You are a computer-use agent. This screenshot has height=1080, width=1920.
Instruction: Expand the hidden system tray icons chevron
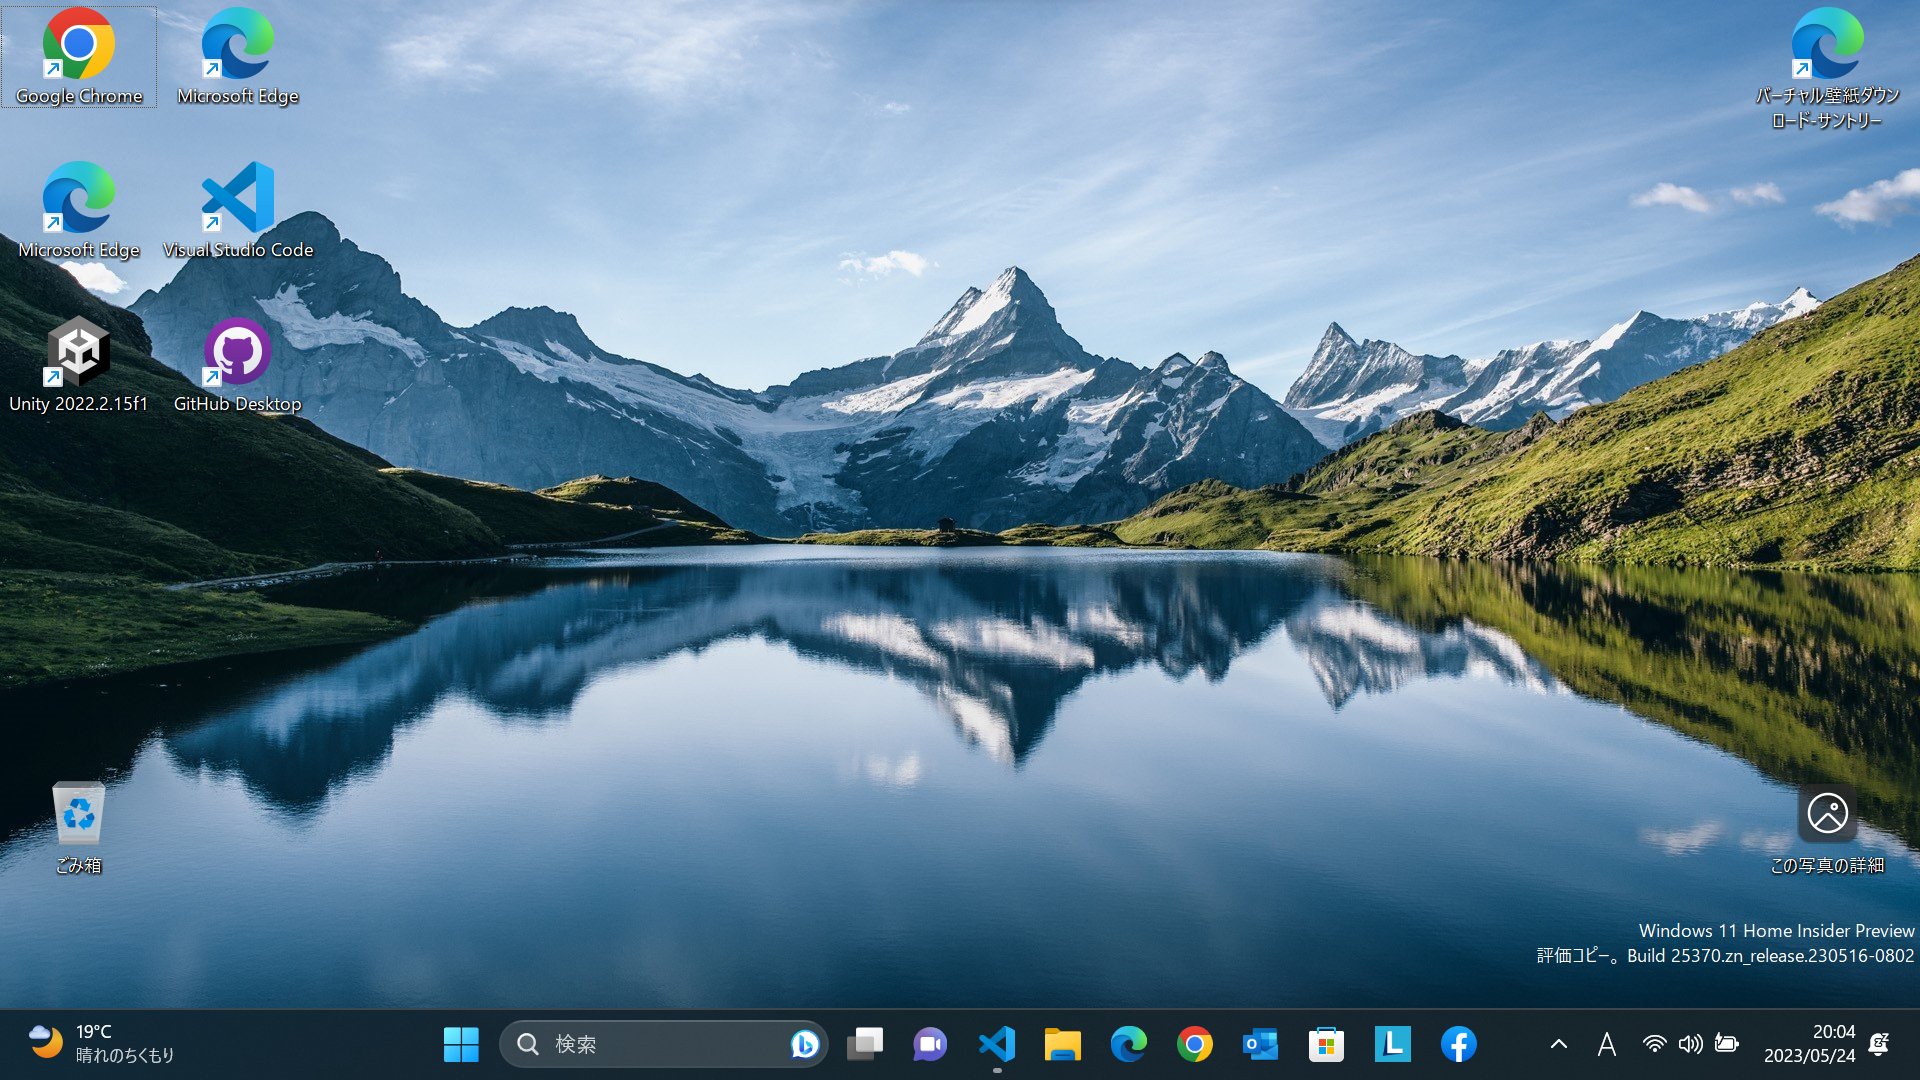point(1558,1044)
